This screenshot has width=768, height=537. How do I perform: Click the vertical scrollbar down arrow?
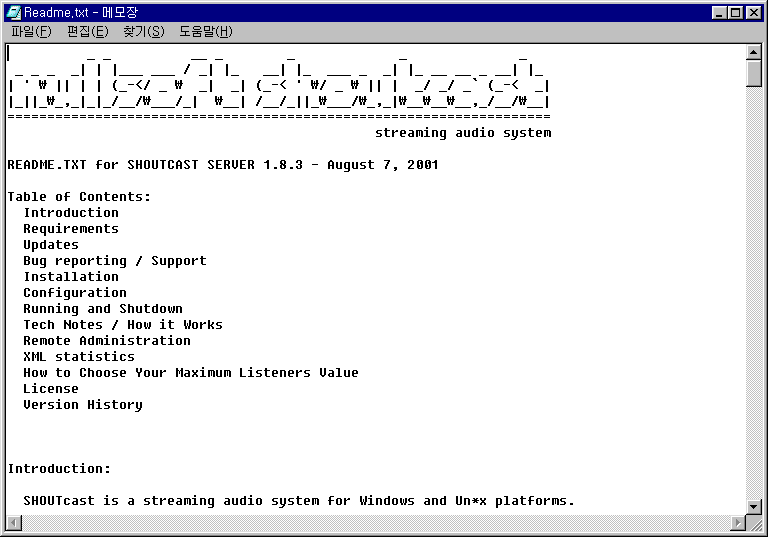tap(753, 507)
